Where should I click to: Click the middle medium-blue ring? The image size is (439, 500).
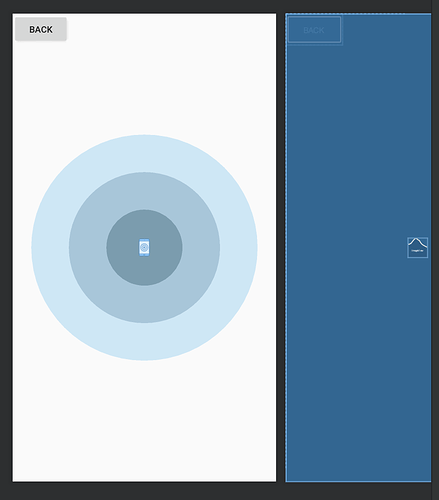[144, 304]
